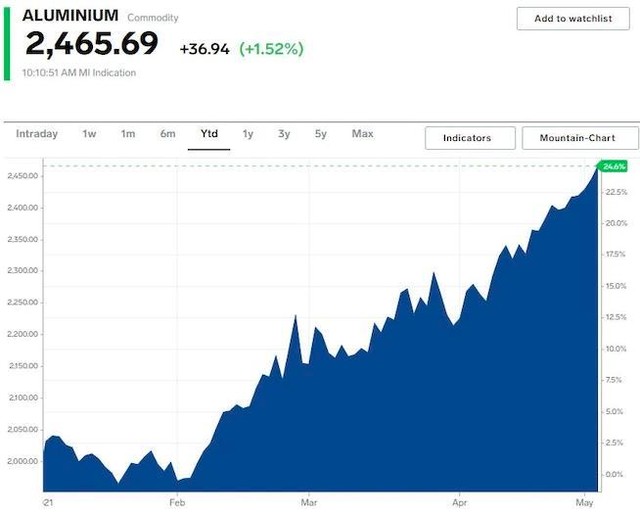Switch to the 1w range tab
Screen dimensions: 640x515
click(x=90, y=134)
